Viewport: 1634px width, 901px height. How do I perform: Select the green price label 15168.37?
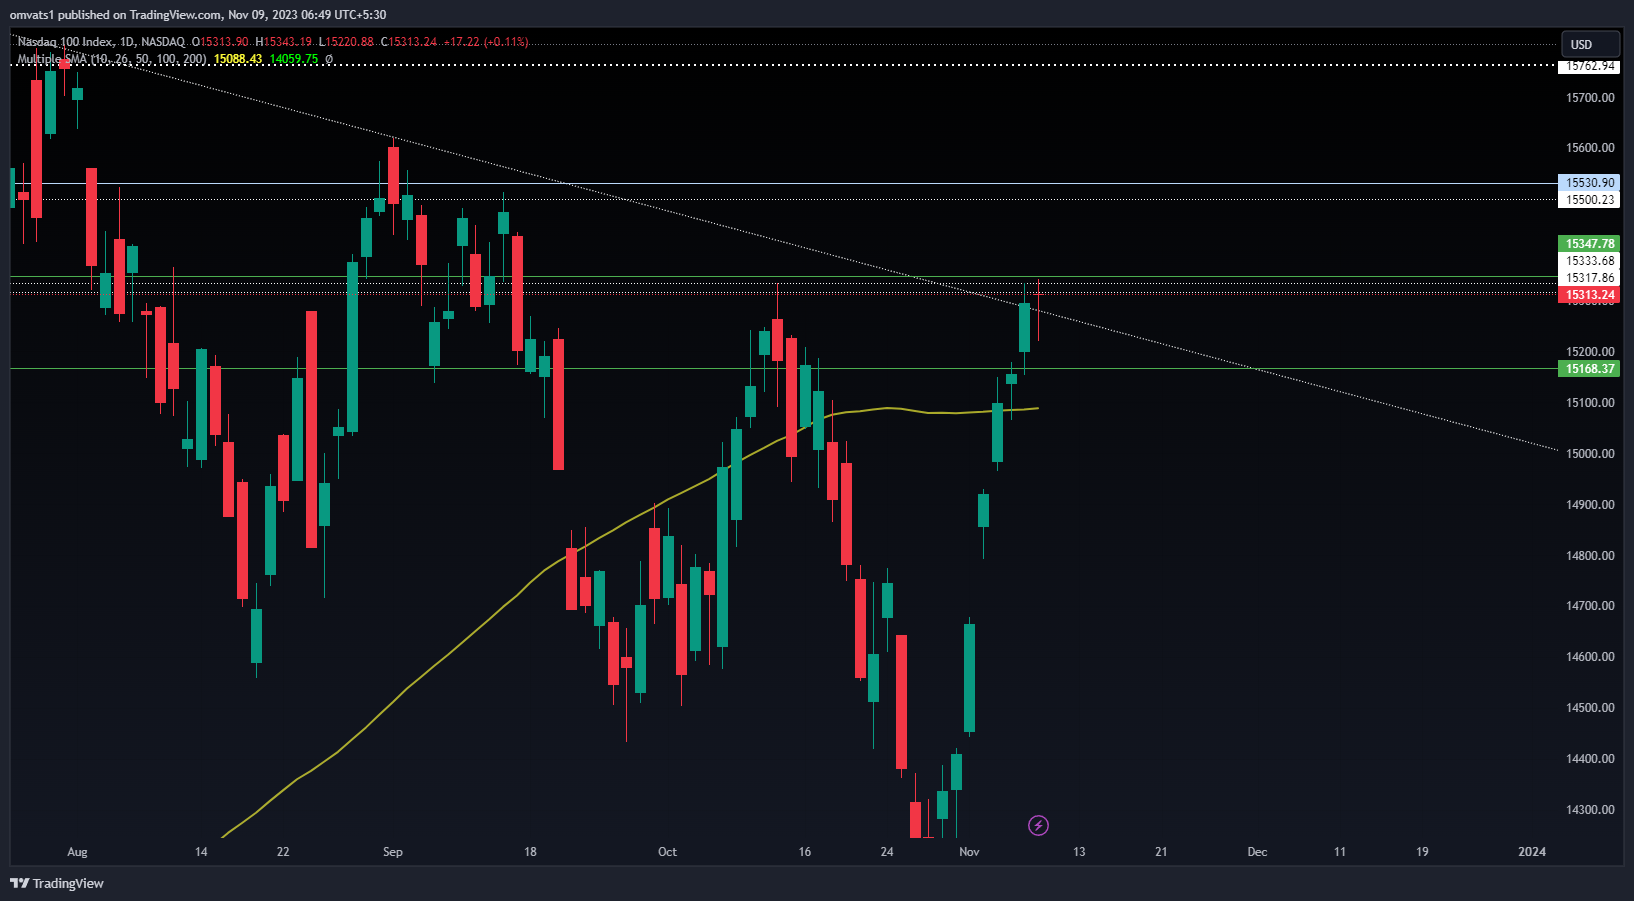(x=1589, y=369)
